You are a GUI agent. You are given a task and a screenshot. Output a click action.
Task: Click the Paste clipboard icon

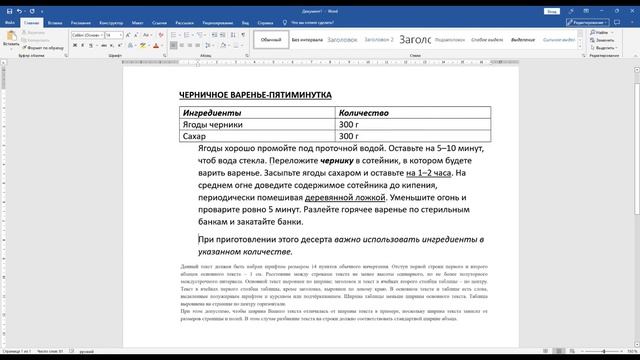[x=11, y=36]
